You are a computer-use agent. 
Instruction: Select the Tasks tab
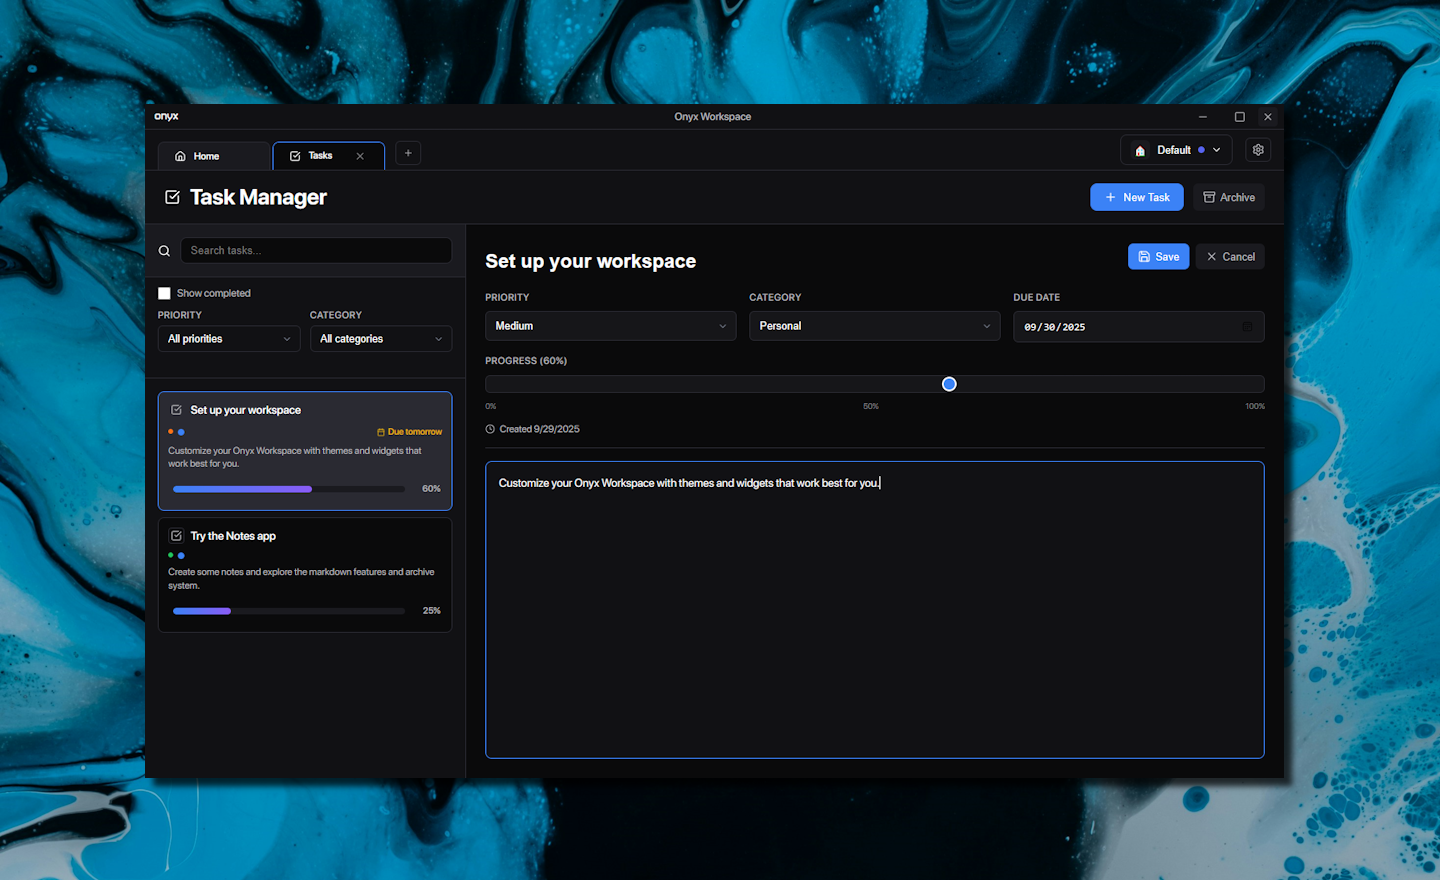click(x=318, y=156)
